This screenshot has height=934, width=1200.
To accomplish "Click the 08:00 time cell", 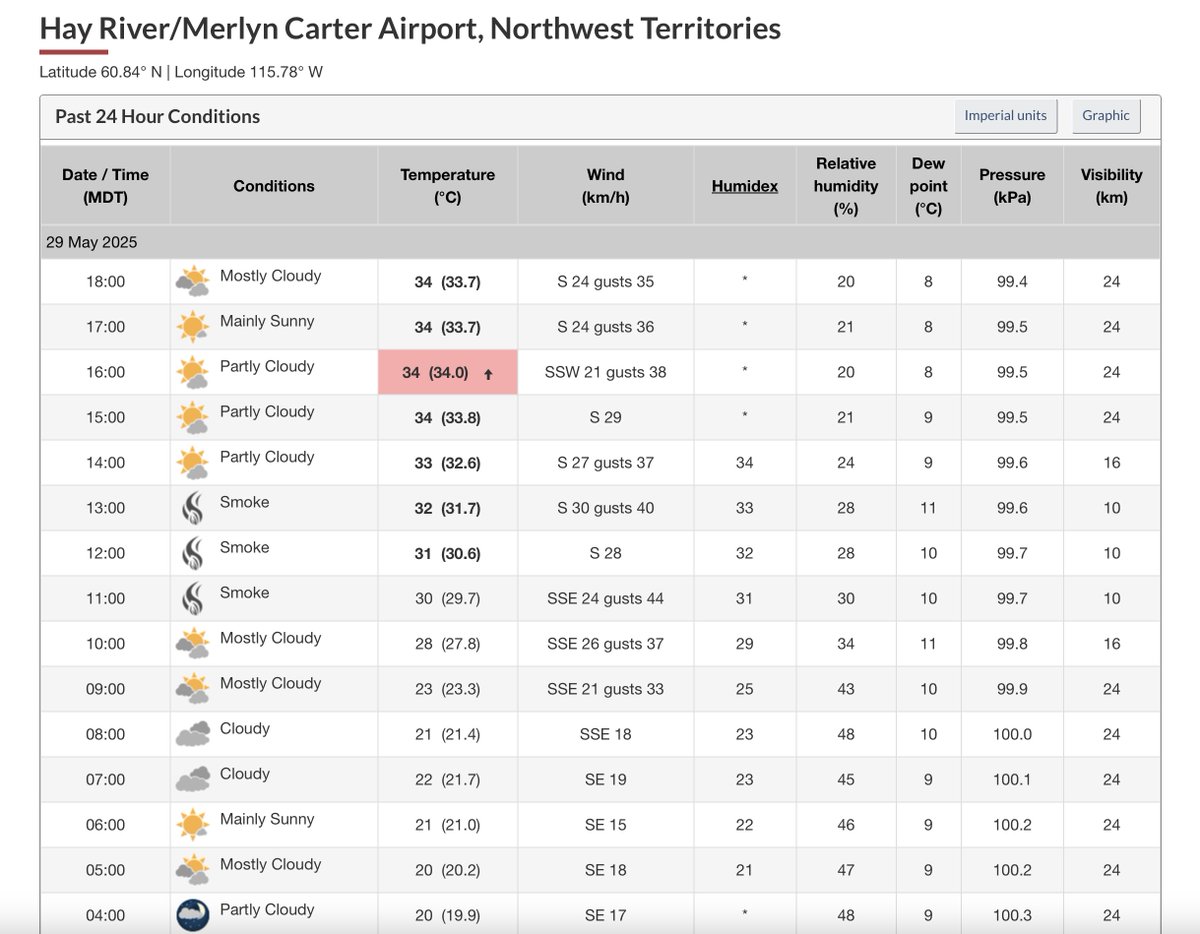I will 105,734.
